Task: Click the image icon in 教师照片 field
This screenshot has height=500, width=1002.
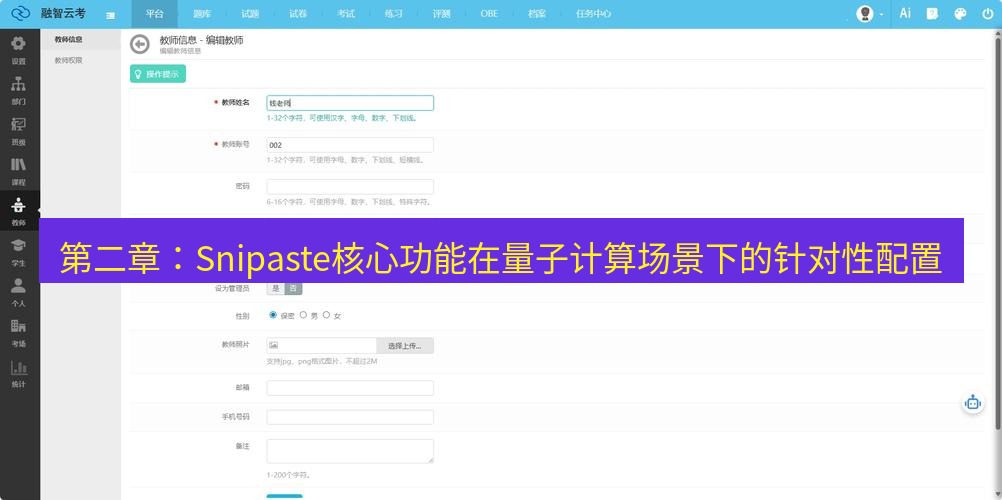Action: (x=274, y=345)
